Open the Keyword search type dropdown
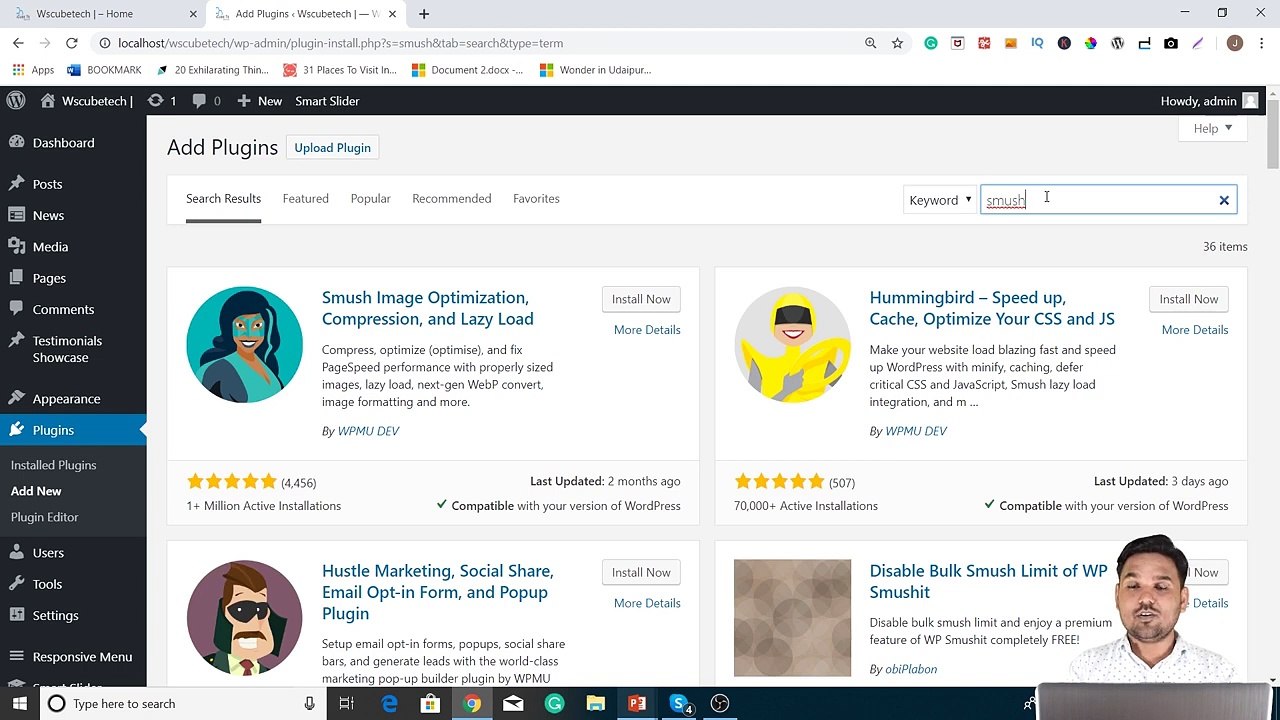The image size is (1280, 720). click(x=940, y=200)
